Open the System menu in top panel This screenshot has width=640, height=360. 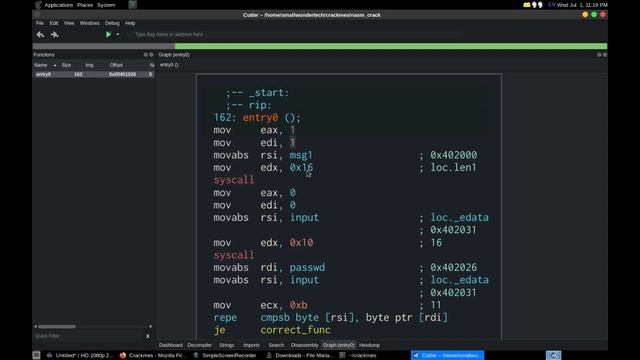(x=106, y=5)
